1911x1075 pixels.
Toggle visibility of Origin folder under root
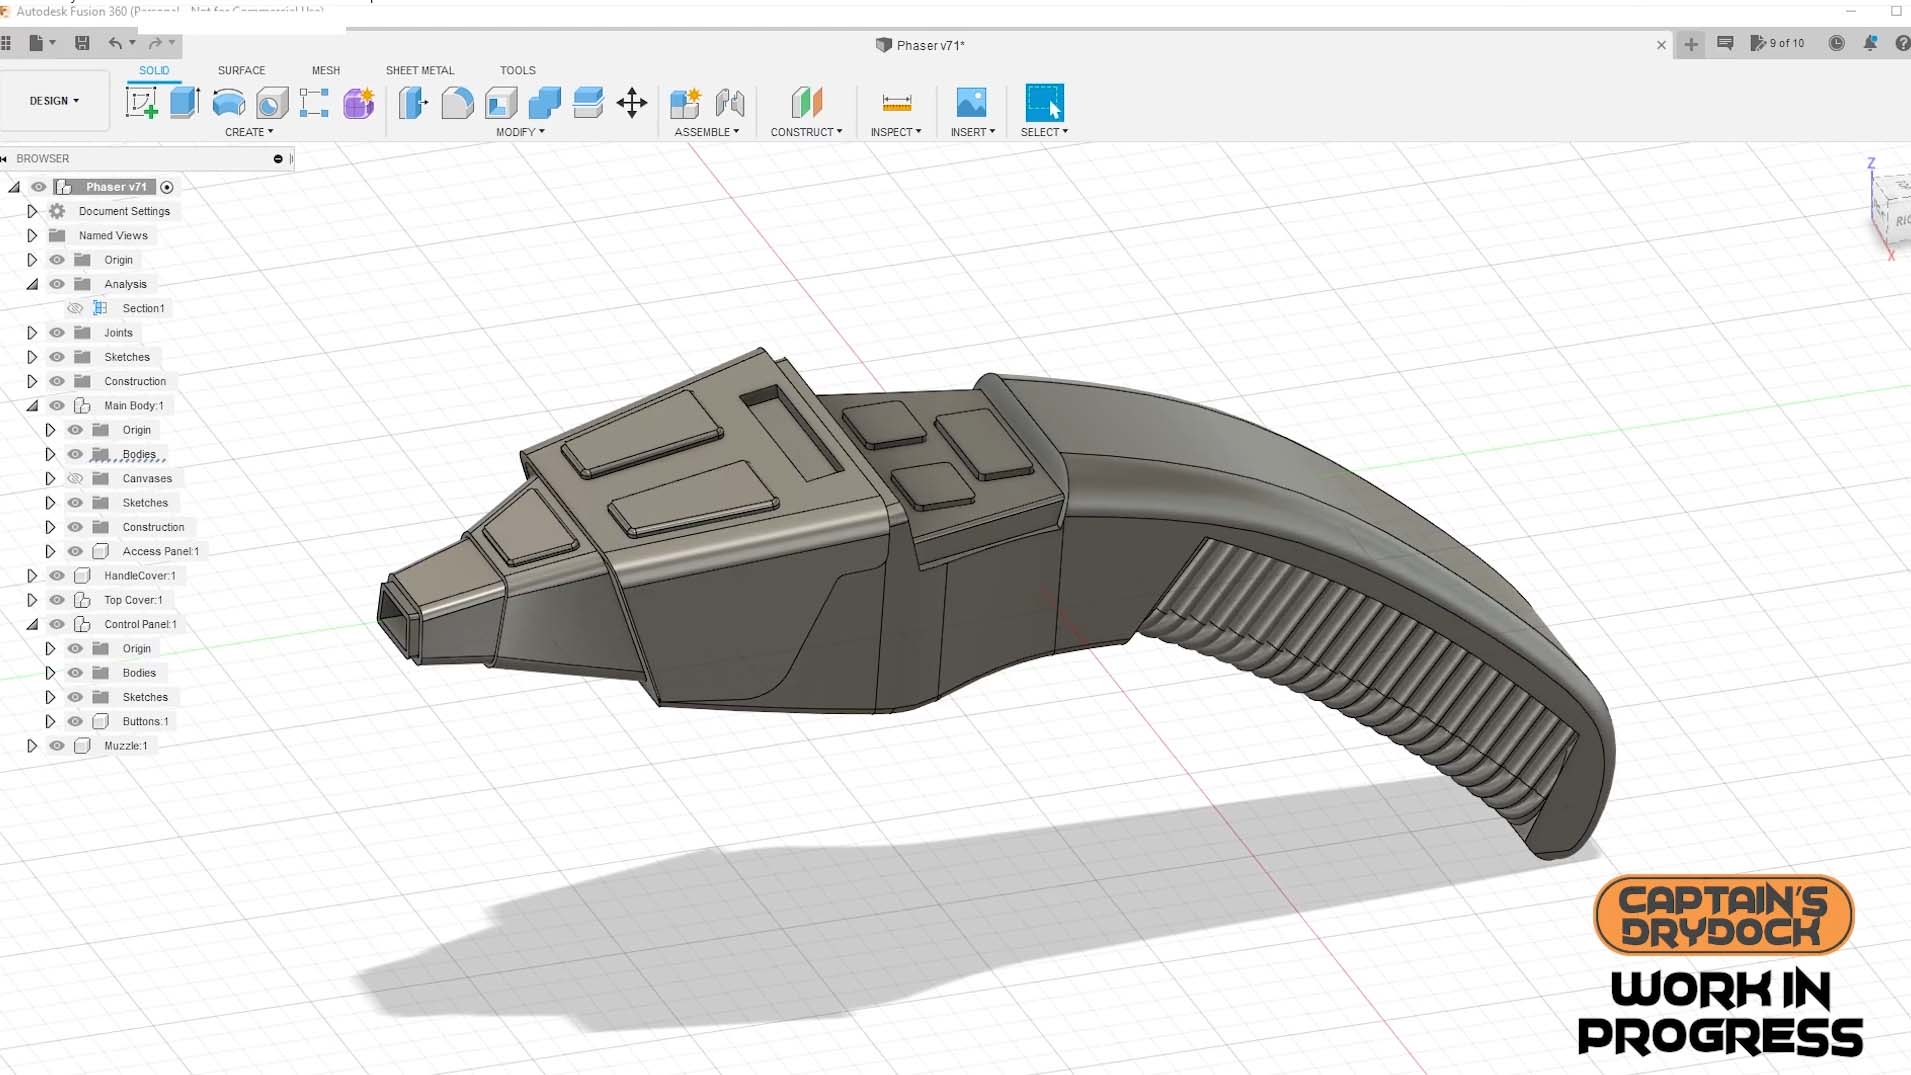pos(57,260)
